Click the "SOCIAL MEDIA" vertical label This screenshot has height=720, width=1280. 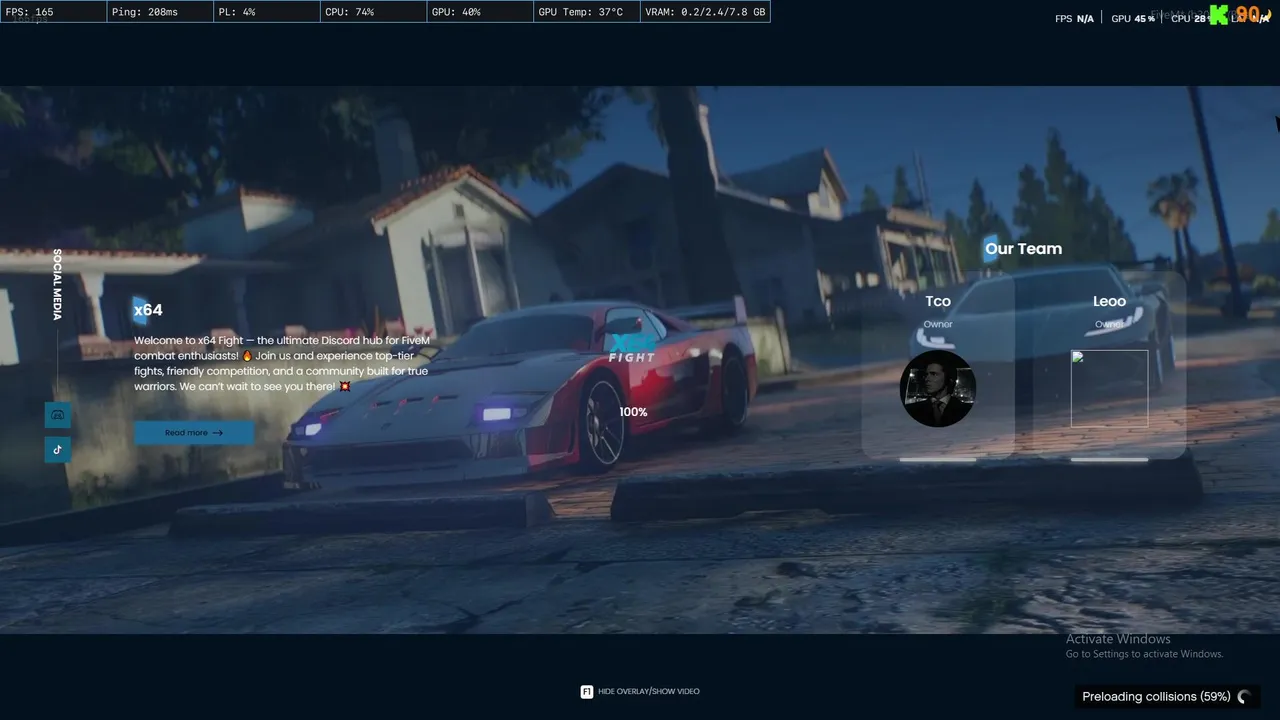click(x=57, y=285)
